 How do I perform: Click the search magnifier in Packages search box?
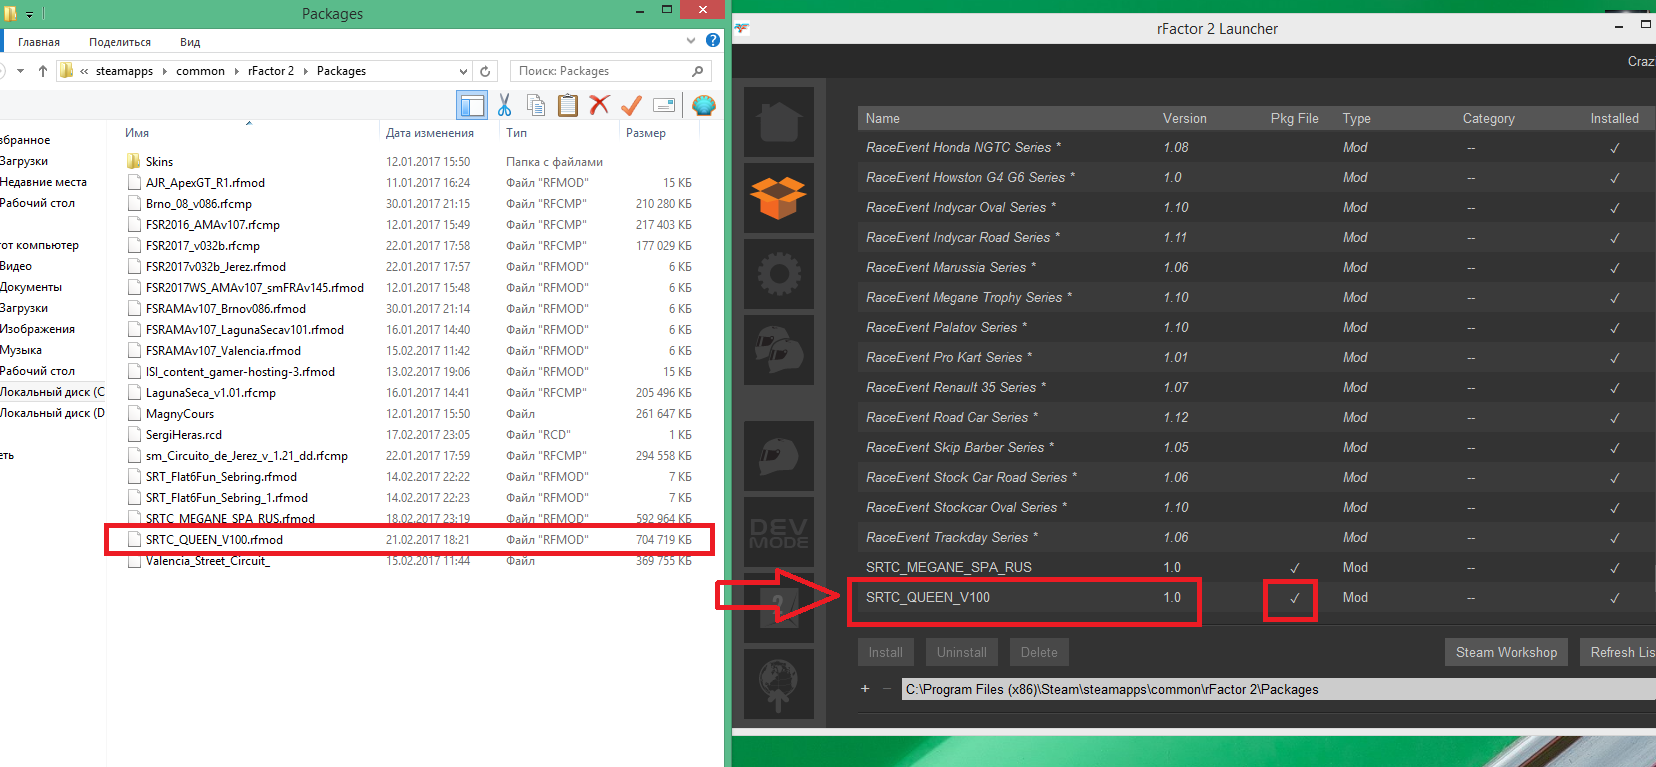pos(698,71)
